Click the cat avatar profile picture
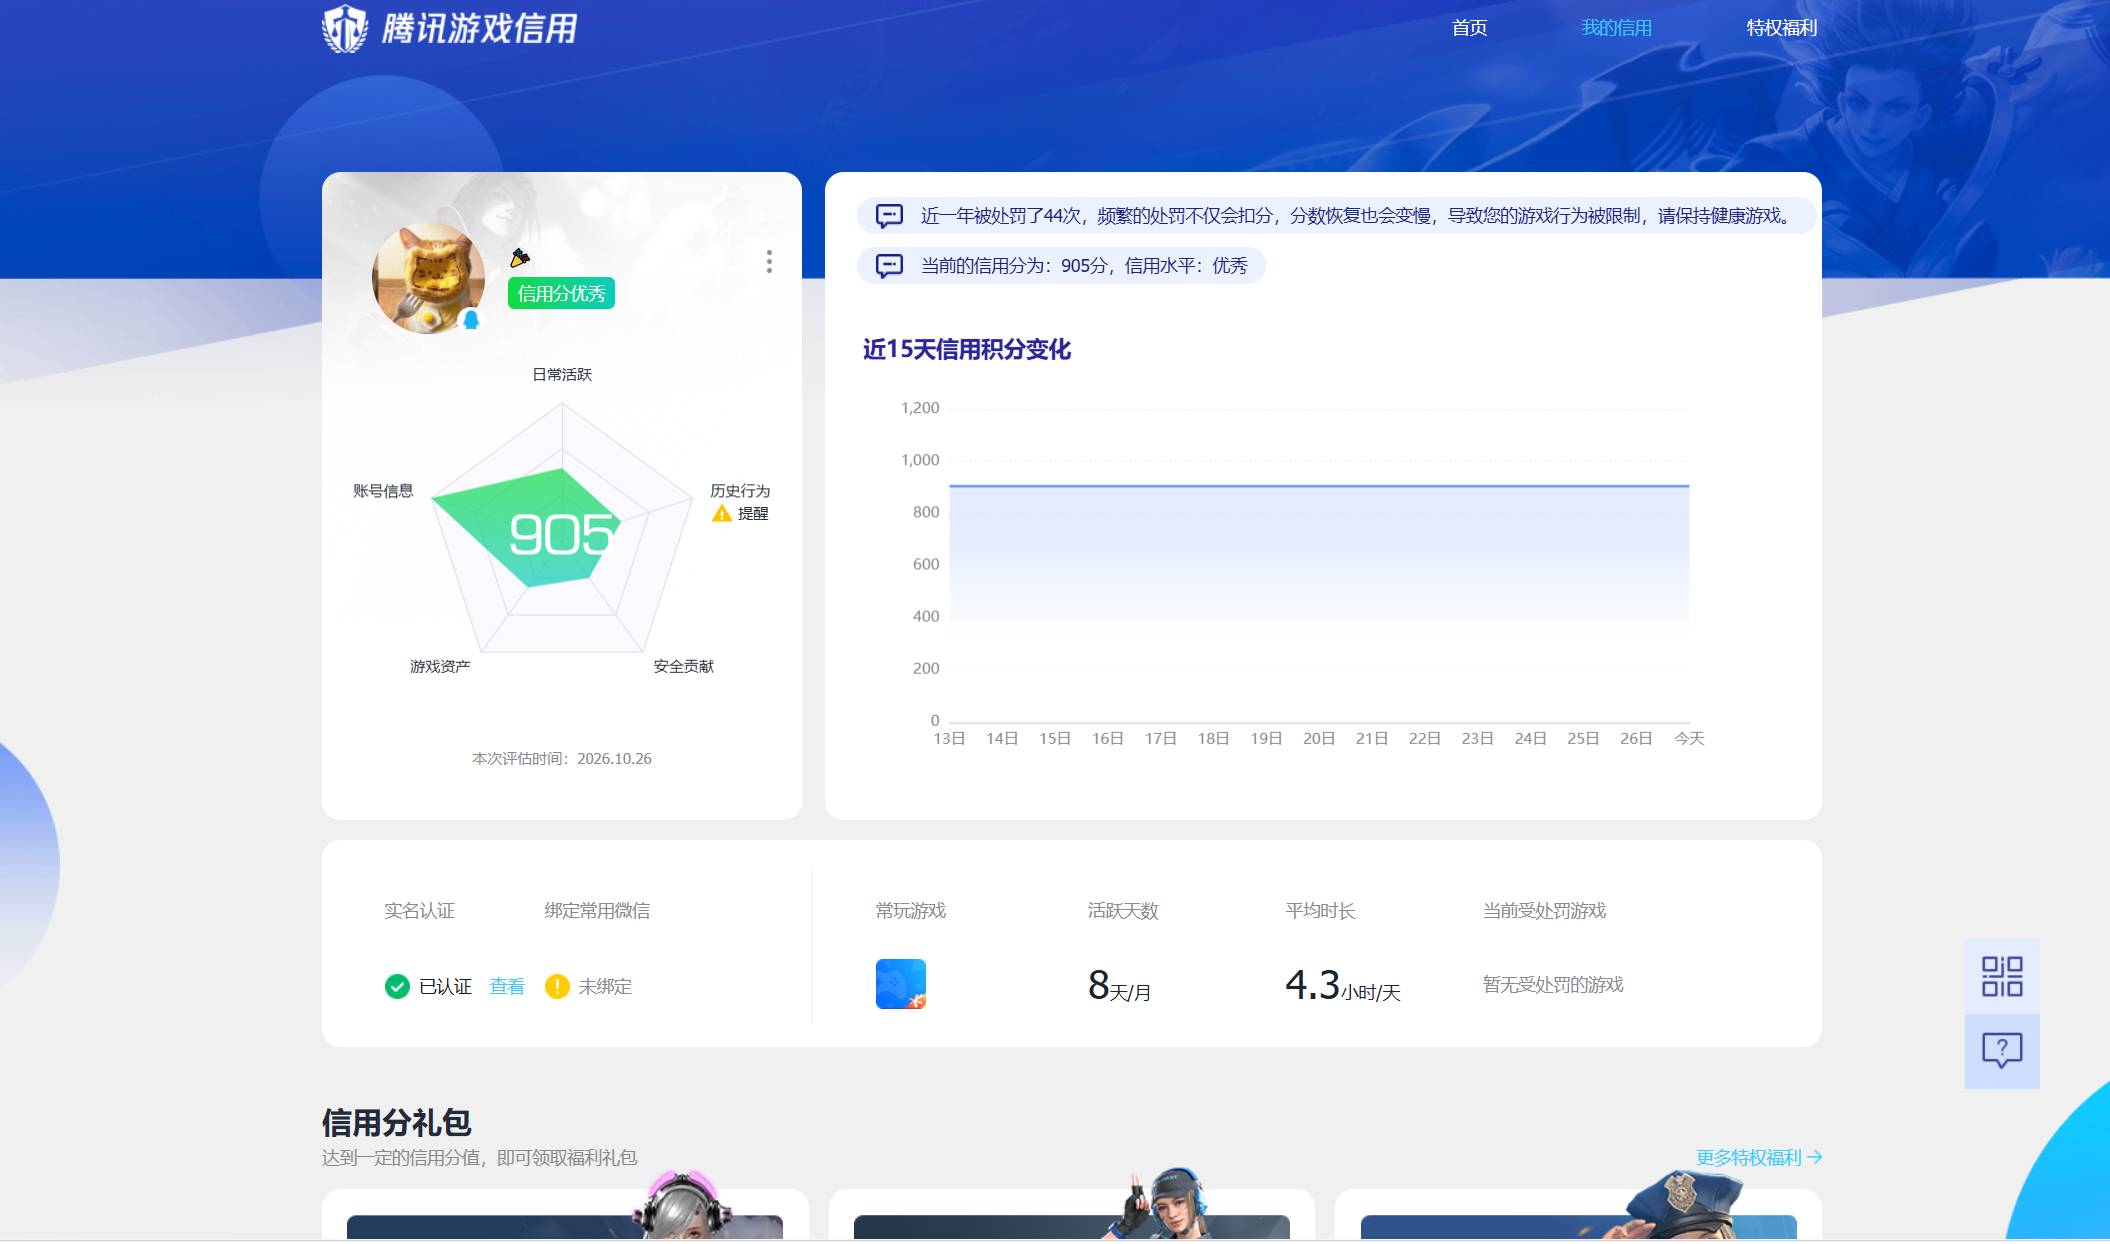 428,278
